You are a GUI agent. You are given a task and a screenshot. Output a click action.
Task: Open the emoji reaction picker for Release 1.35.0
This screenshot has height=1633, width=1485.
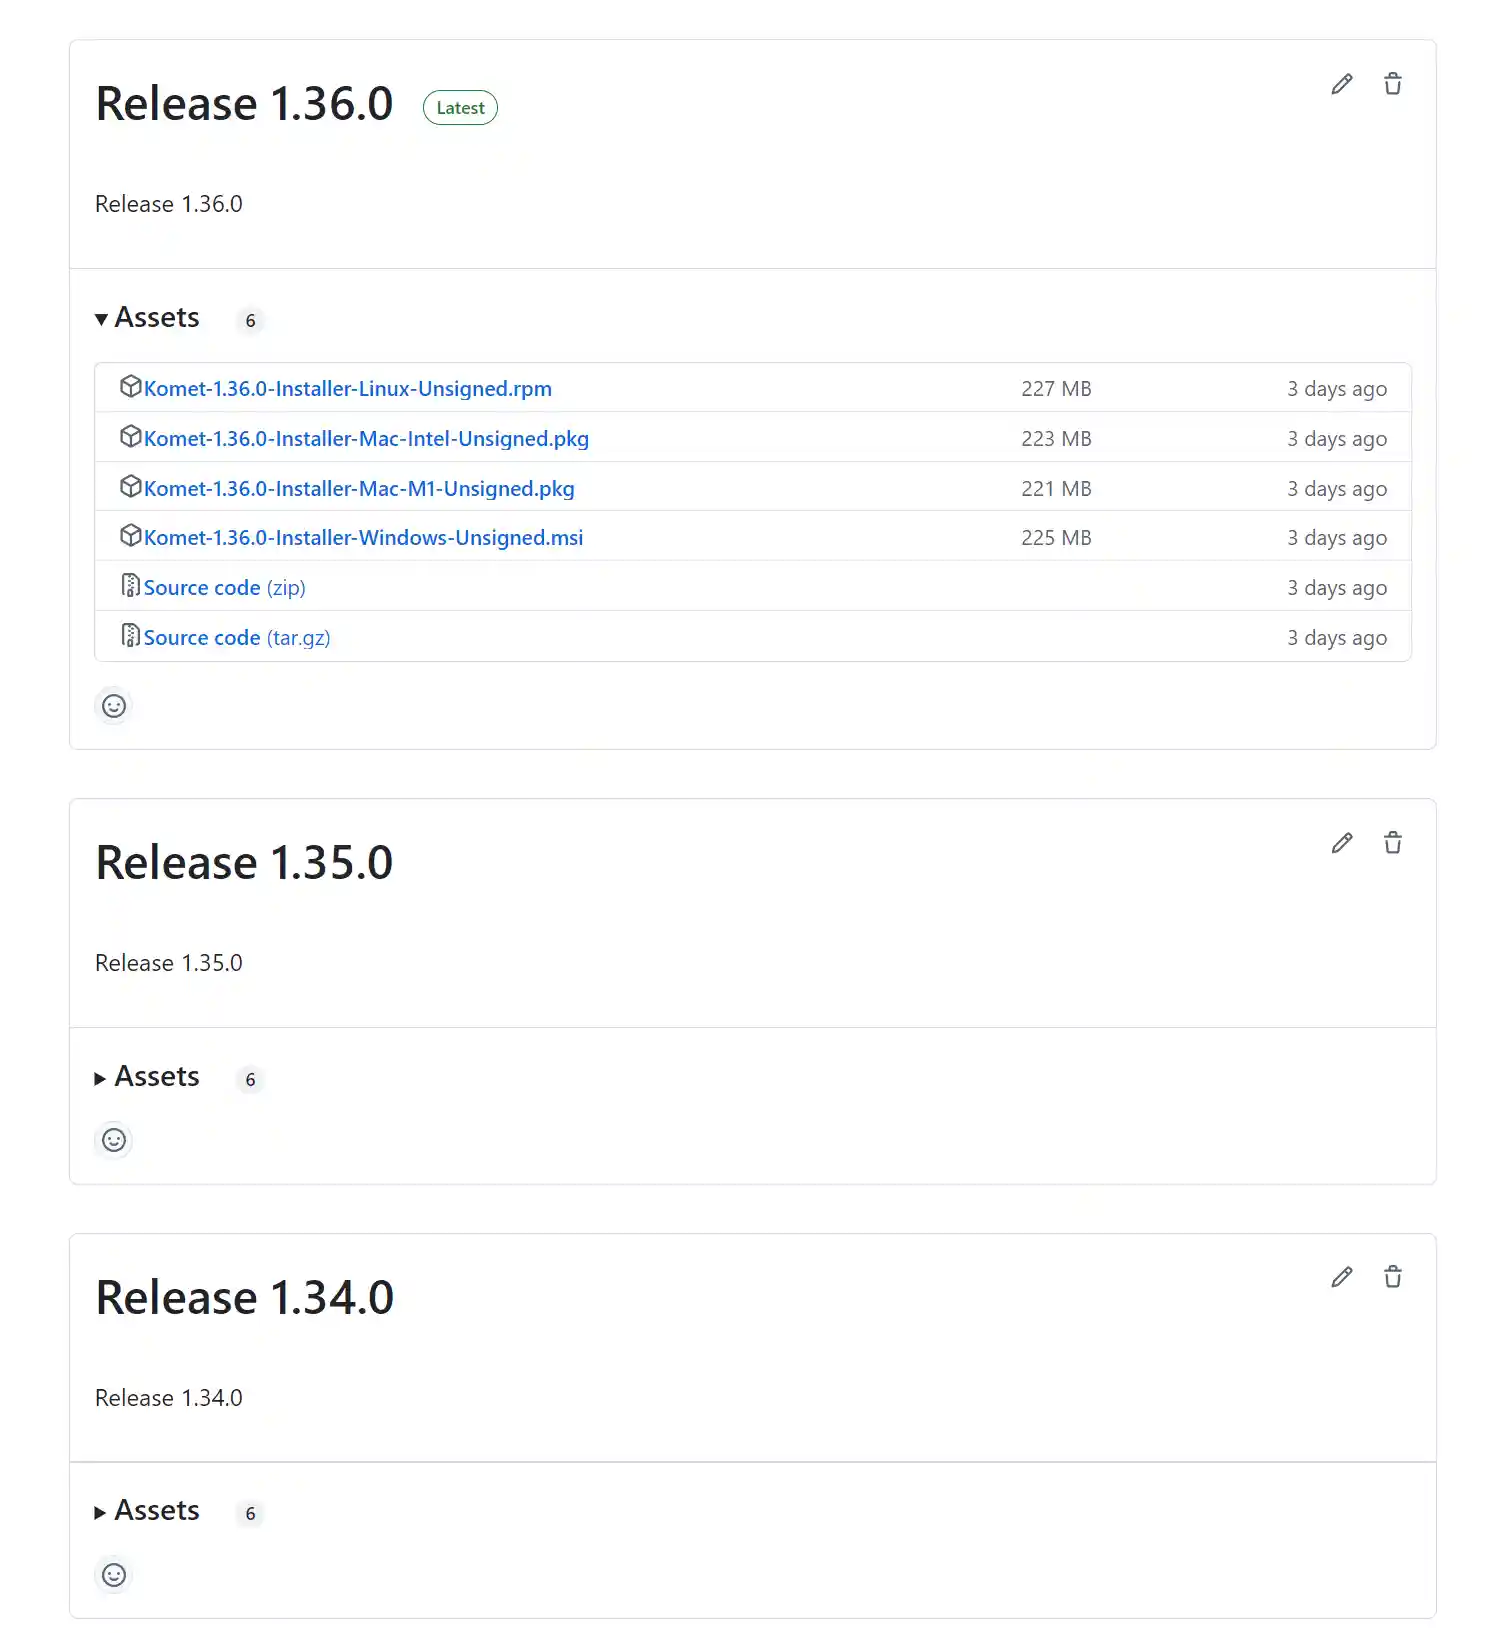pos(114,1140)
